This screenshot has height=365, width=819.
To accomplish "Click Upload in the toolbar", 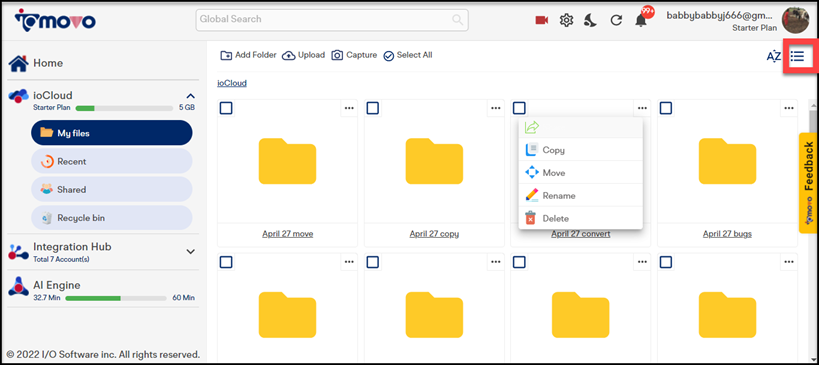I will pos(303,55).
